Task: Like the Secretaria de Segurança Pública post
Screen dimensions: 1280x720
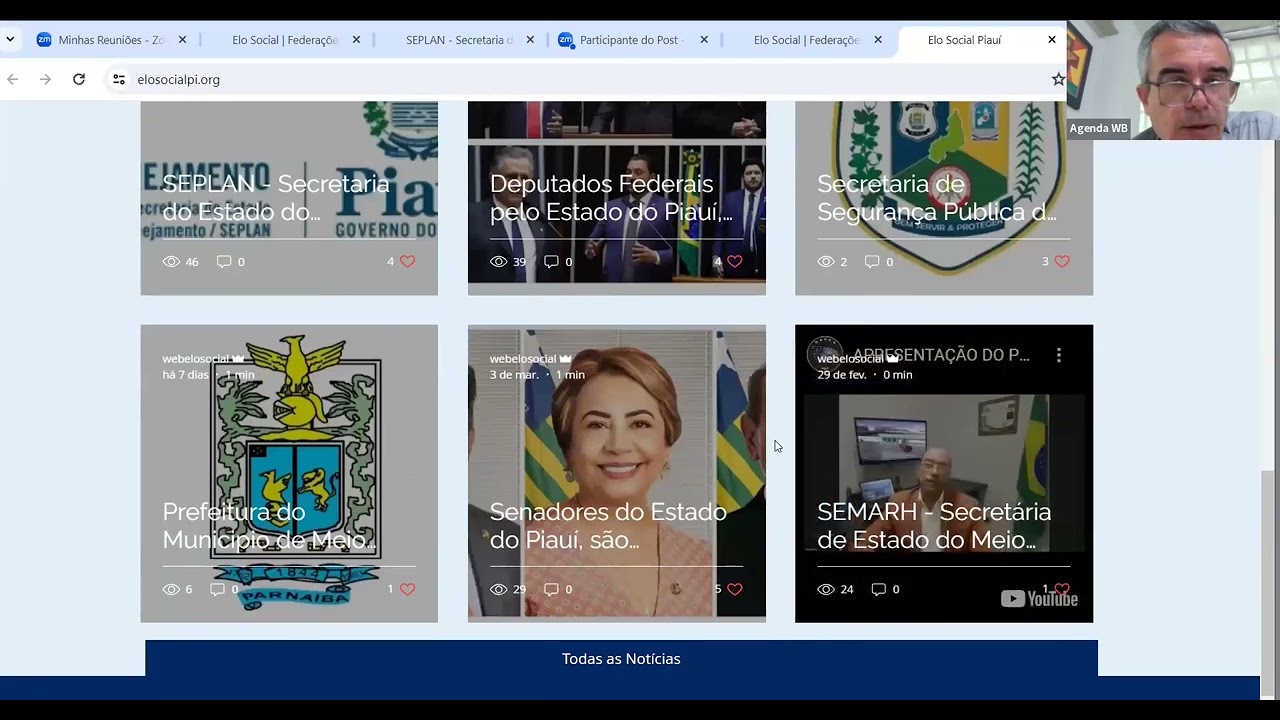Action: (x=1062, y=261)
